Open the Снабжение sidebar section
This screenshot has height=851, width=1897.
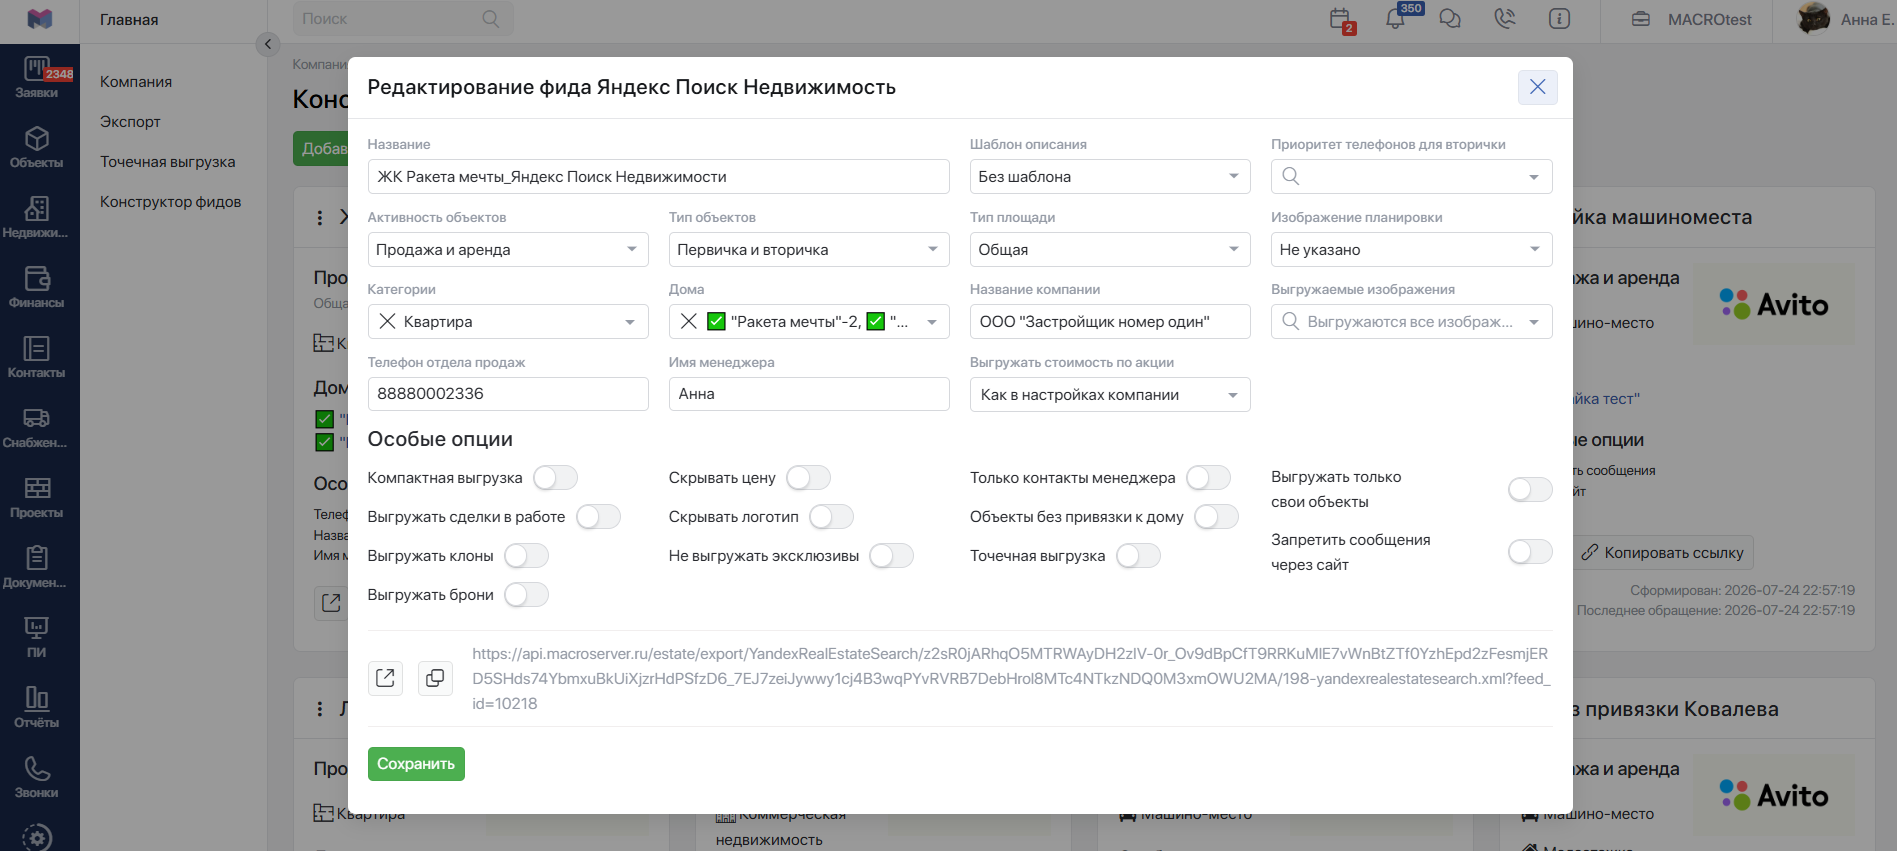point(37,428)
